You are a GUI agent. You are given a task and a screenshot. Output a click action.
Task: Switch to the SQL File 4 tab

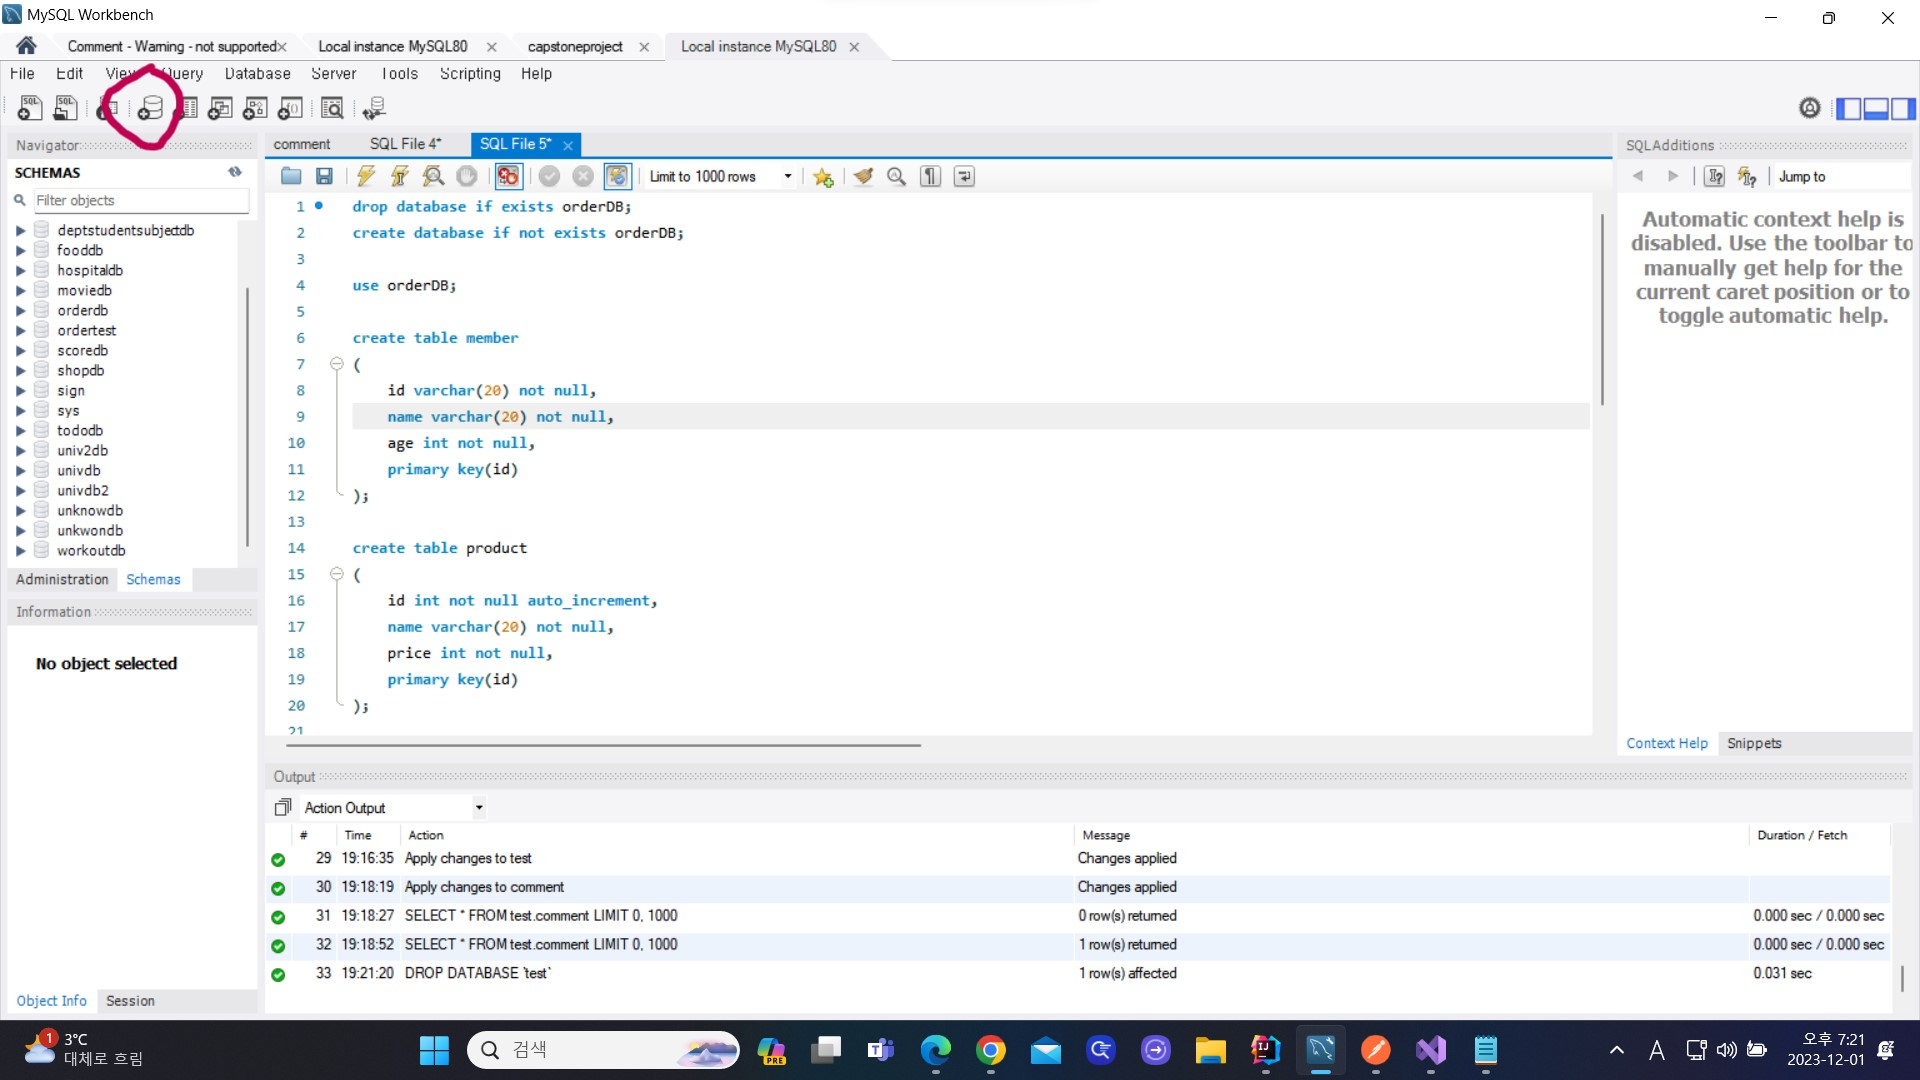pyautogui.click(x=405, y=144)
